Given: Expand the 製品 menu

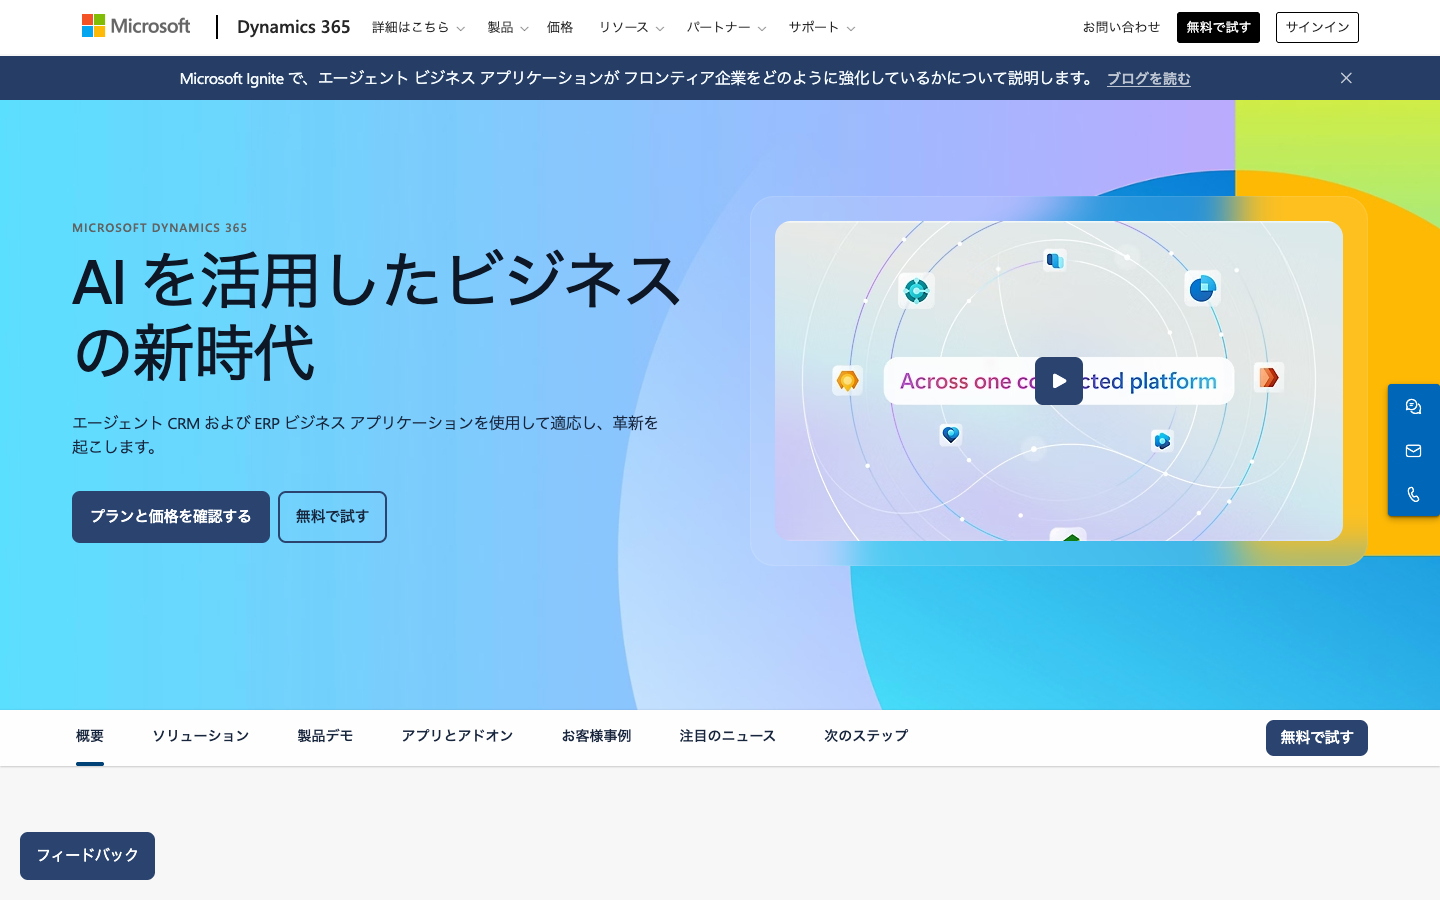Looking at the screenshot, I should (507, 28).
